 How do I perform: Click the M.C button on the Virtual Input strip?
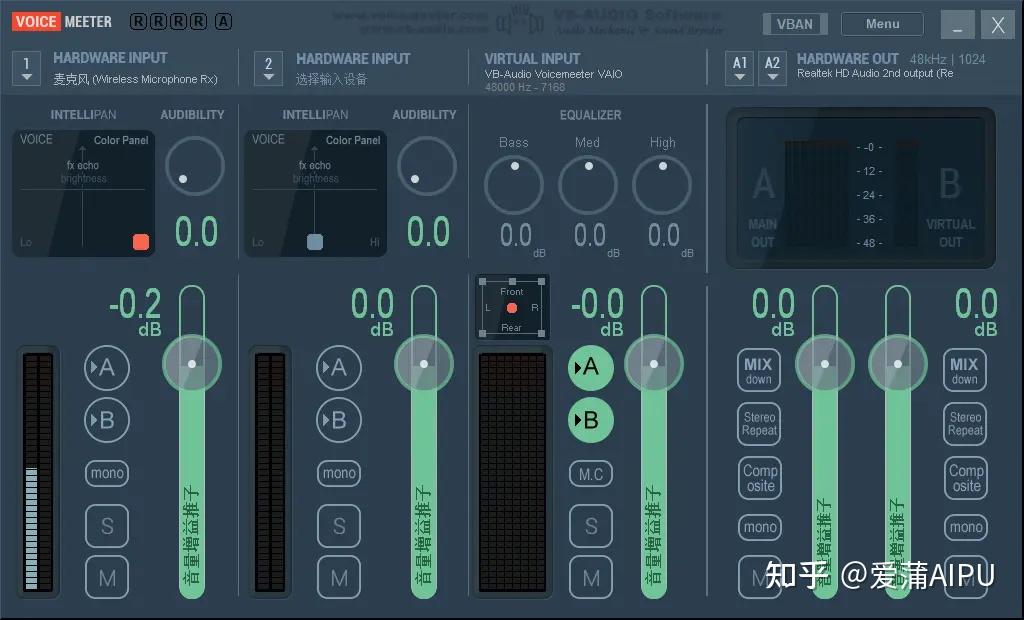pyautogui.click(x=590, y=473)
